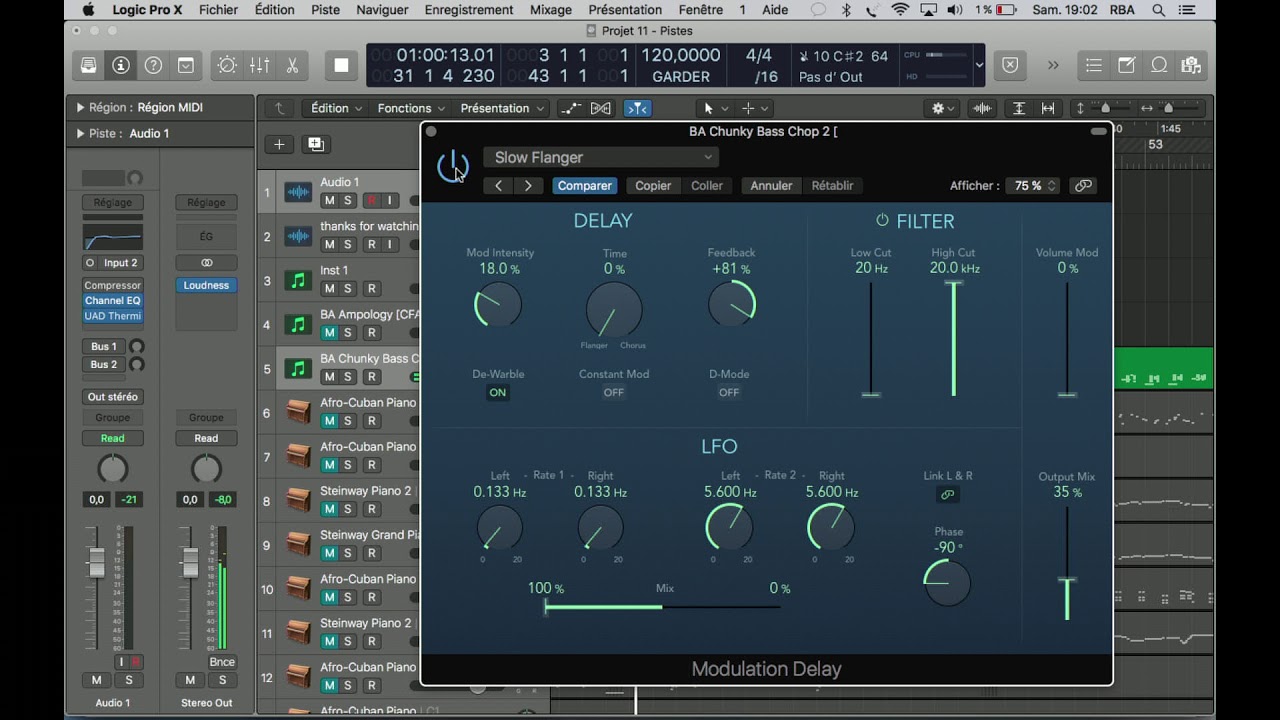Image resolution: width=1280 pixels, height=720 pixels.
Task: Click the Comparer button
Action: click(x=584, y=185)
